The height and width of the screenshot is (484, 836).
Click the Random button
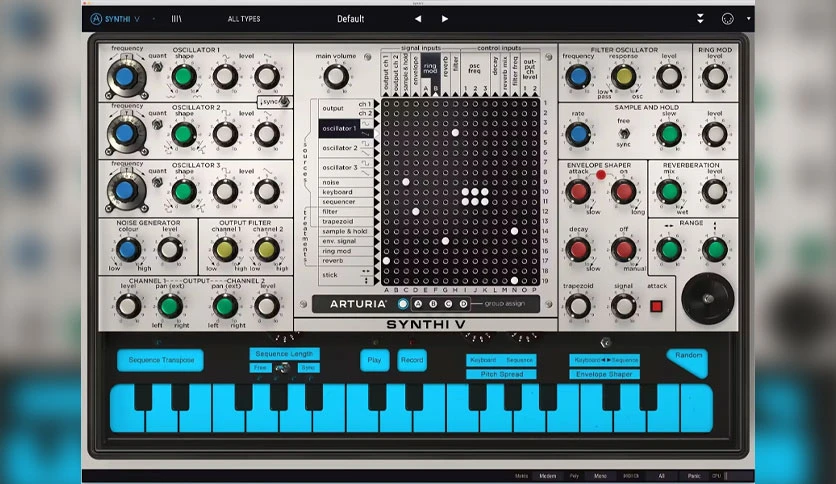(688, 362)
